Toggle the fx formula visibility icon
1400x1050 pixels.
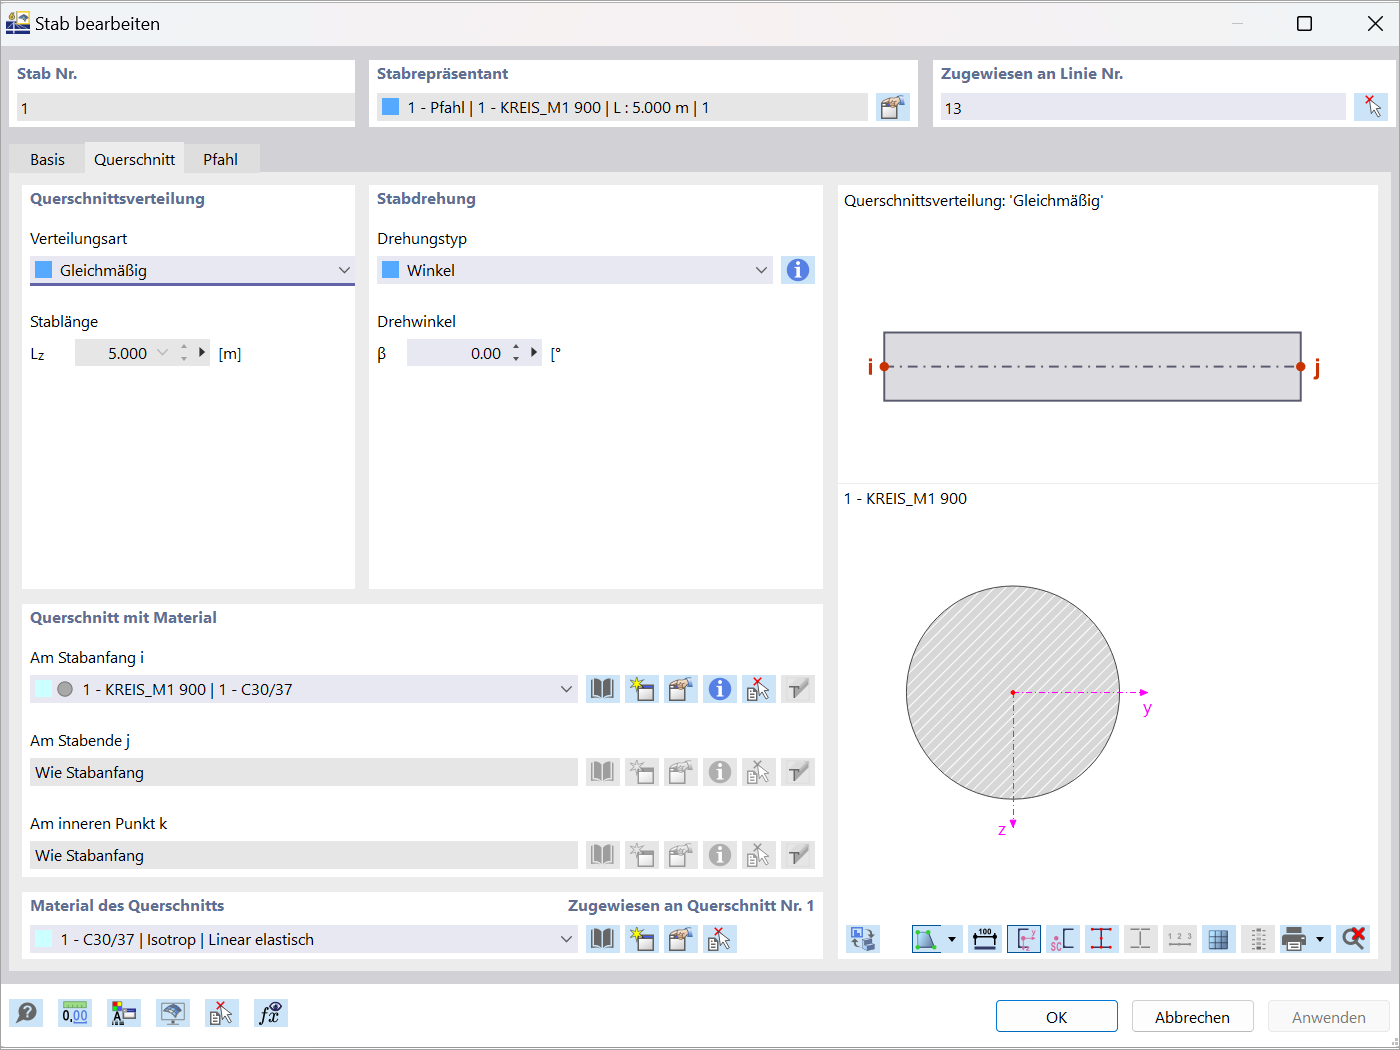[270, 1013]
